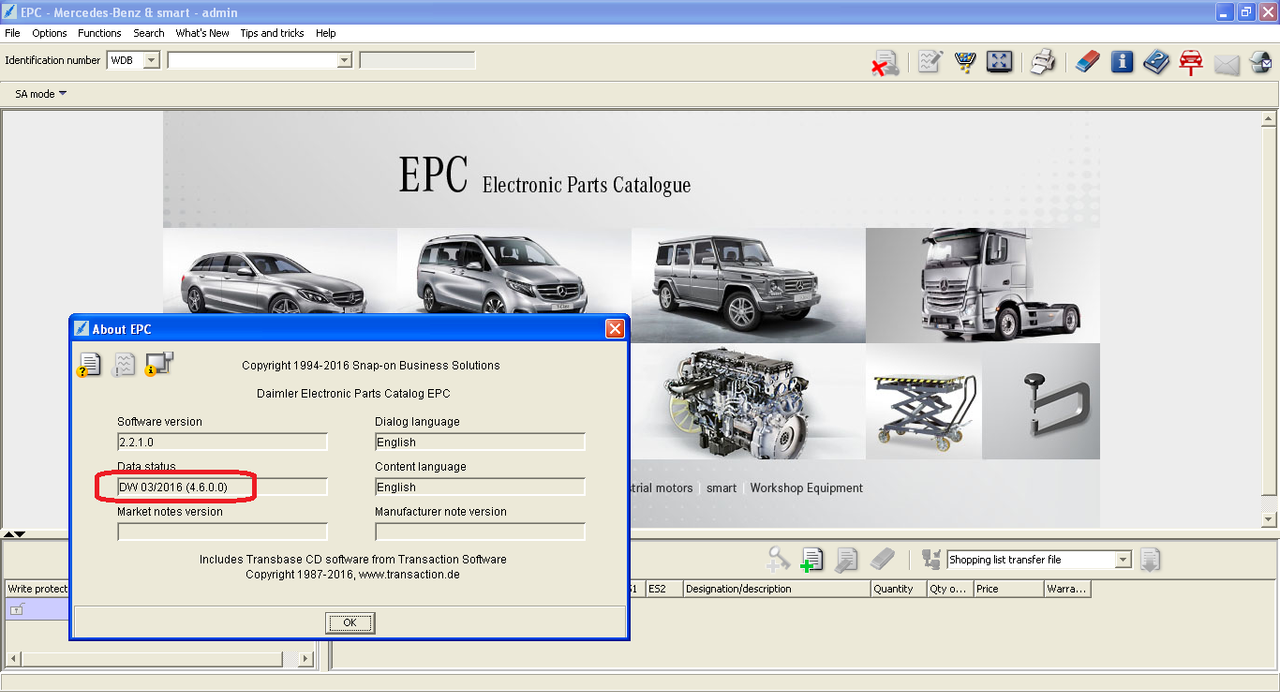1280x692 pixels.
Task: Click the scissor lift table thumbnail
Action: (924, 401)
